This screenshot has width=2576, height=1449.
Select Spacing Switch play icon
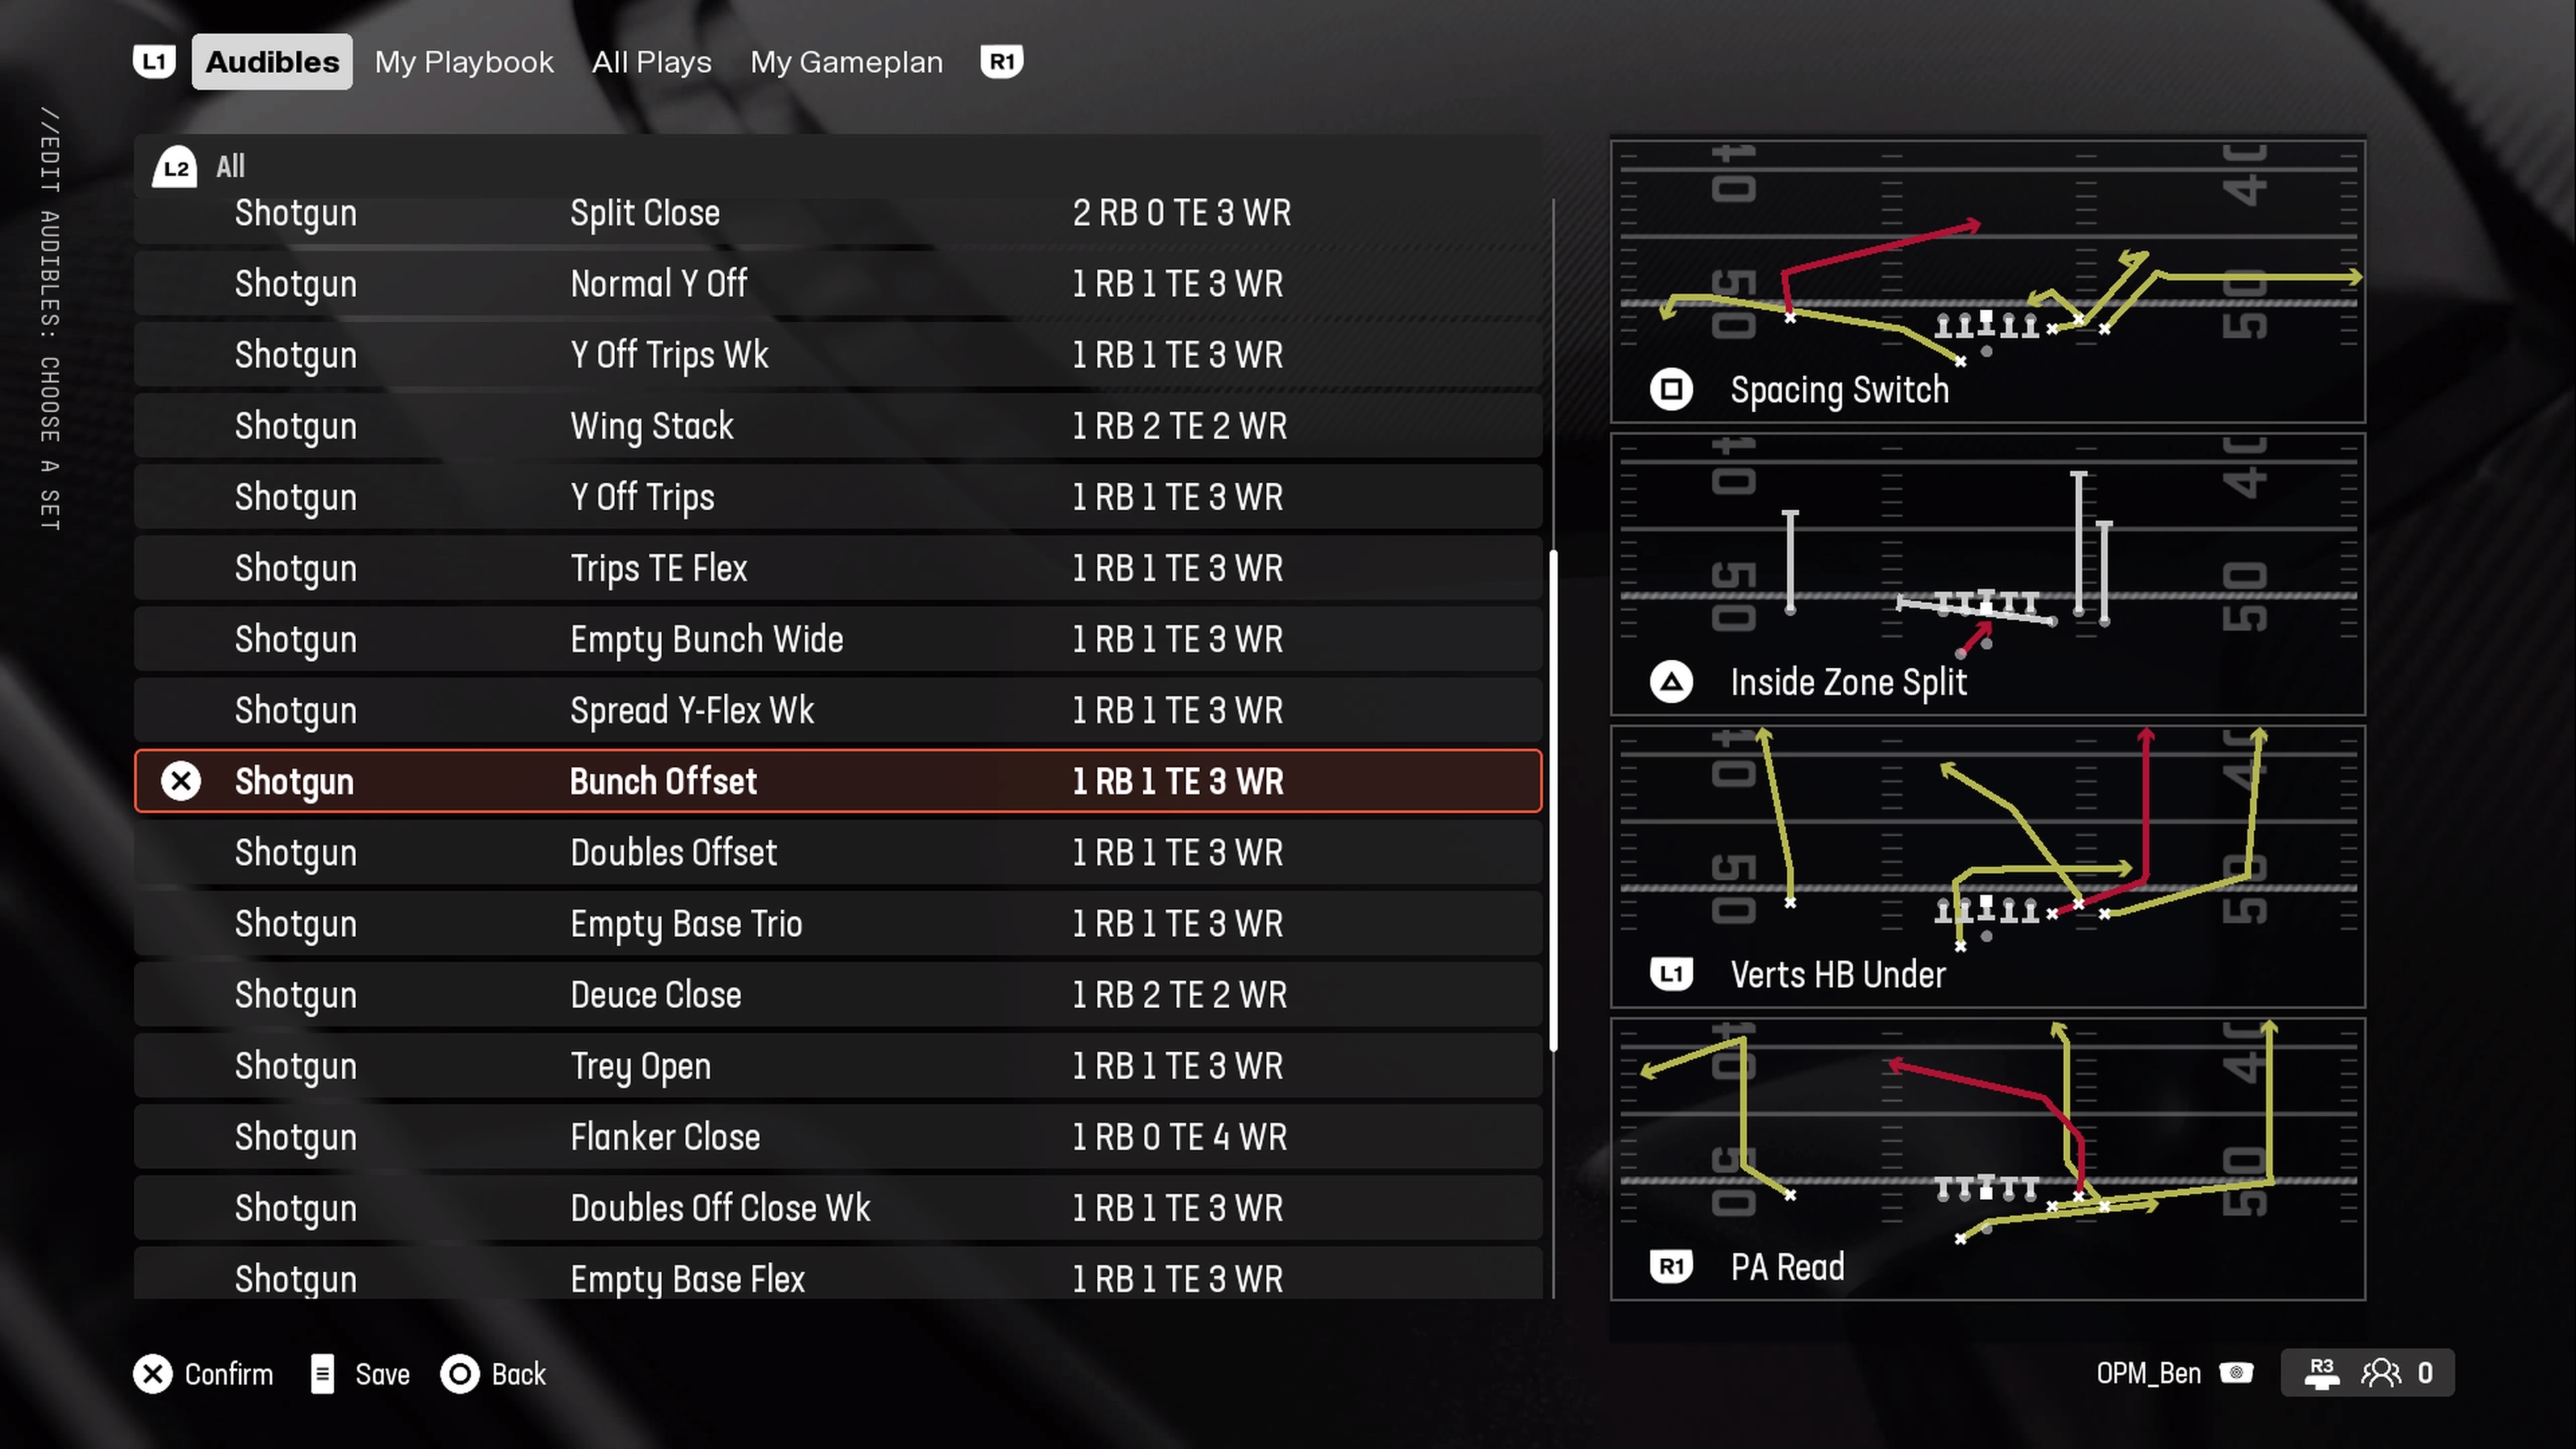(1670, 388)
